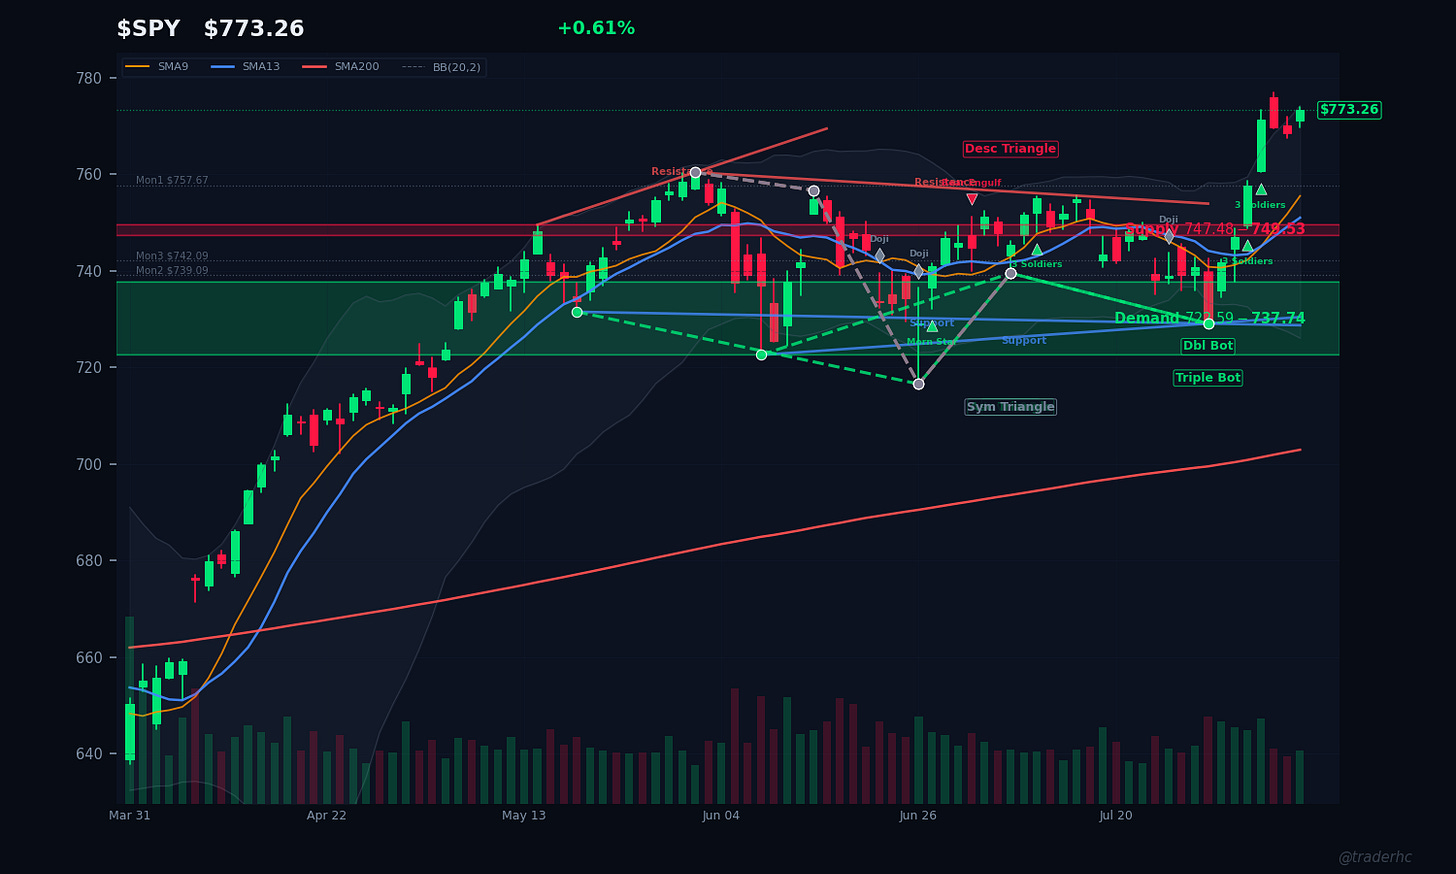Click the Mon1 $757.67 level label
The image size is (1456, 874).
point(172,181)
